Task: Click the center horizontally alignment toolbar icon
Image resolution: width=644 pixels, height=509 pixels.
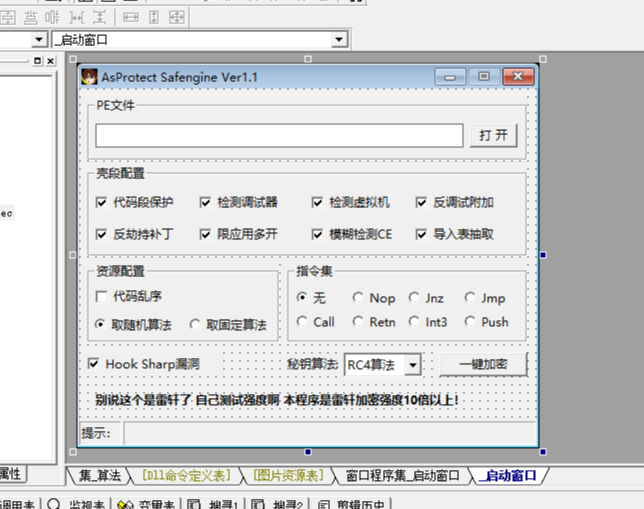Action: click(7, 18)
